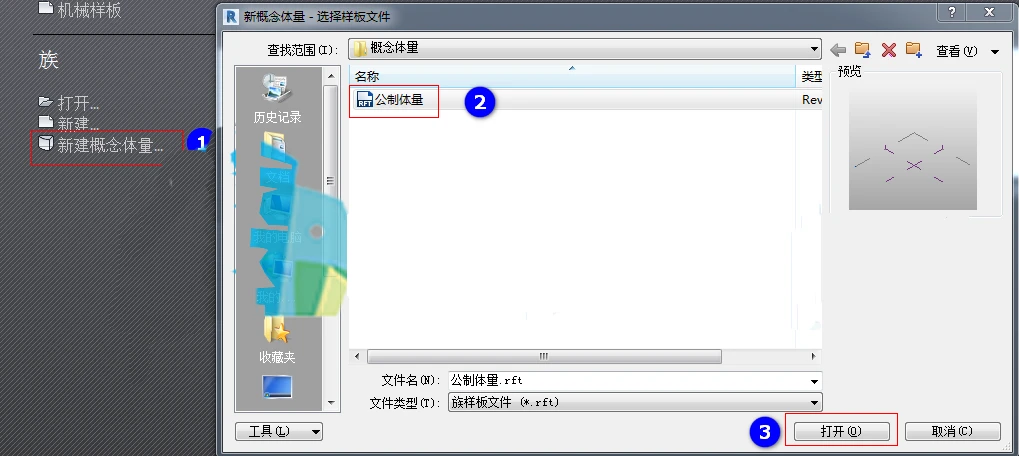Click the file list scroll right arrow

(814, 356)
